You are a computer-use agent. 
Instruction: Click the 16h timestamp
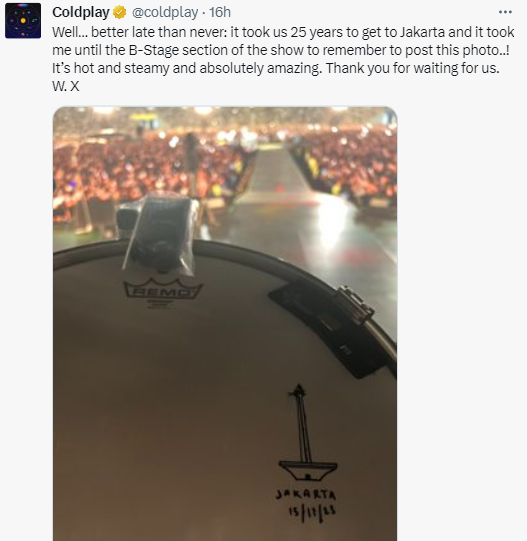coord(220,12)
